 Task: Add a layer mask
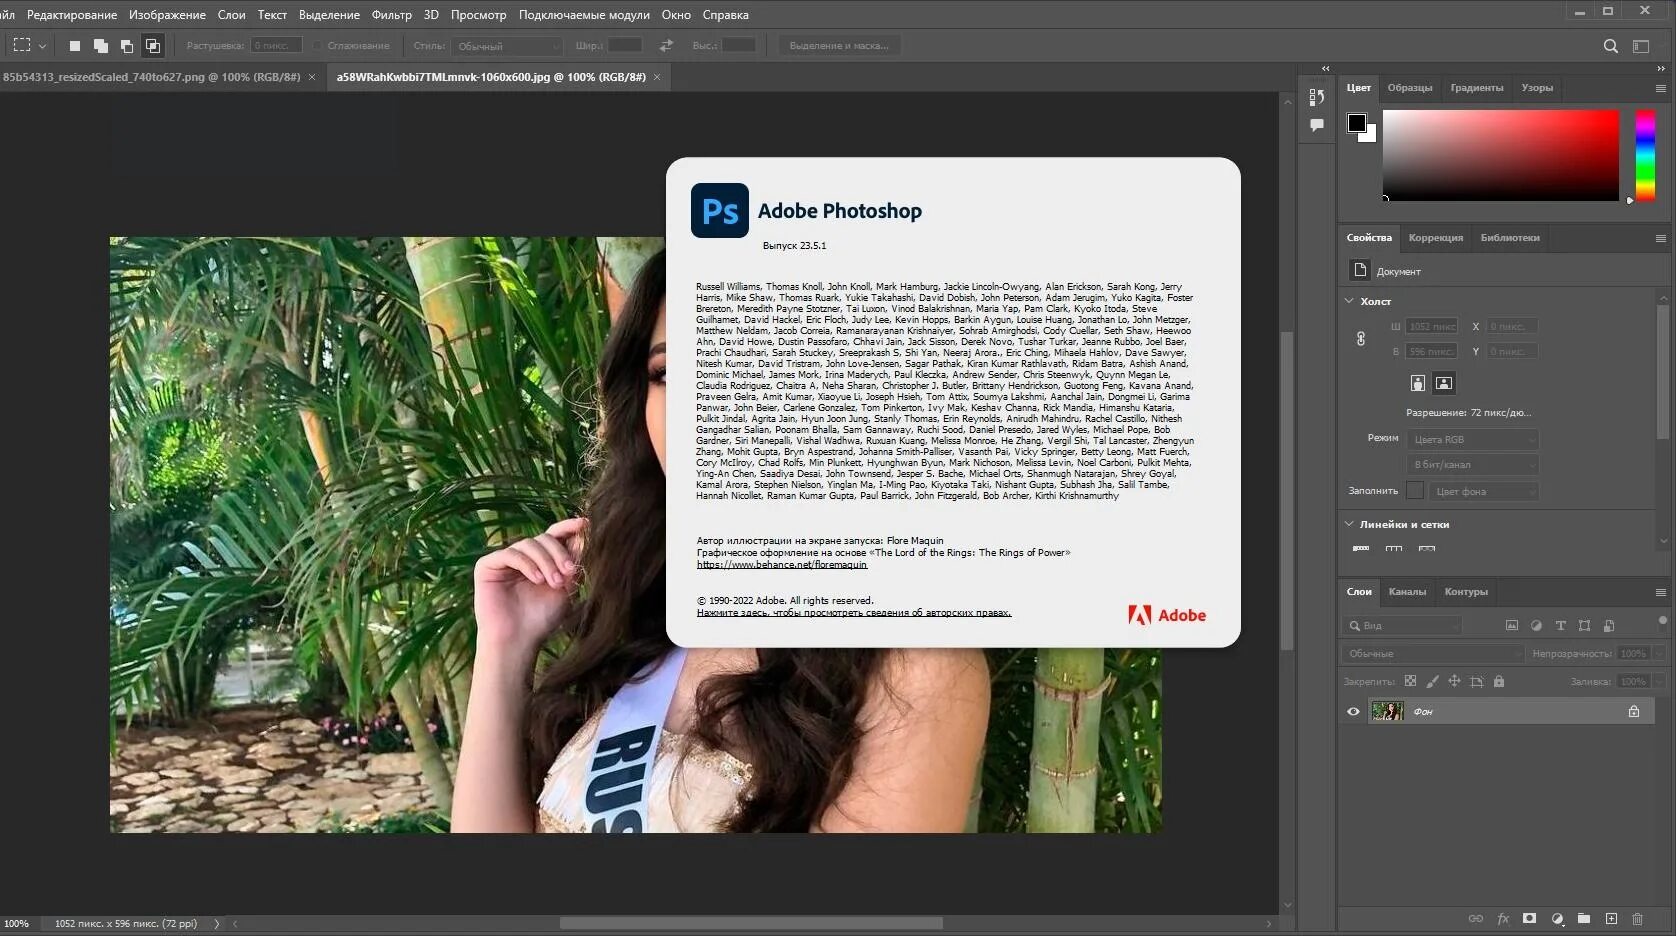click(x=1529, y=918)
